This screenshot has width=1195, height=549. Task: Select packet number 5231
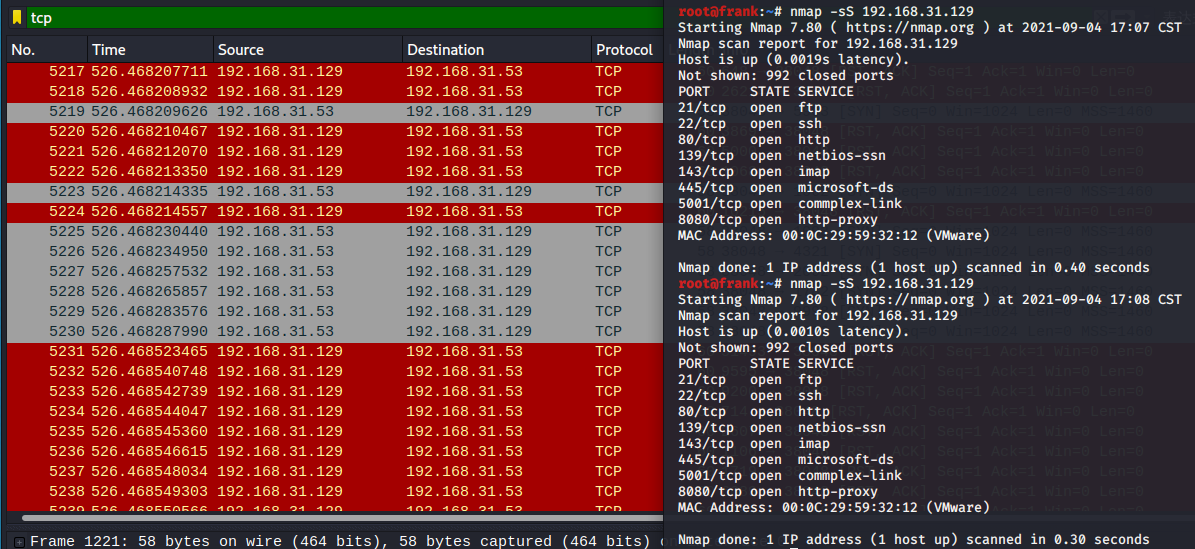[x=335, y=352]
